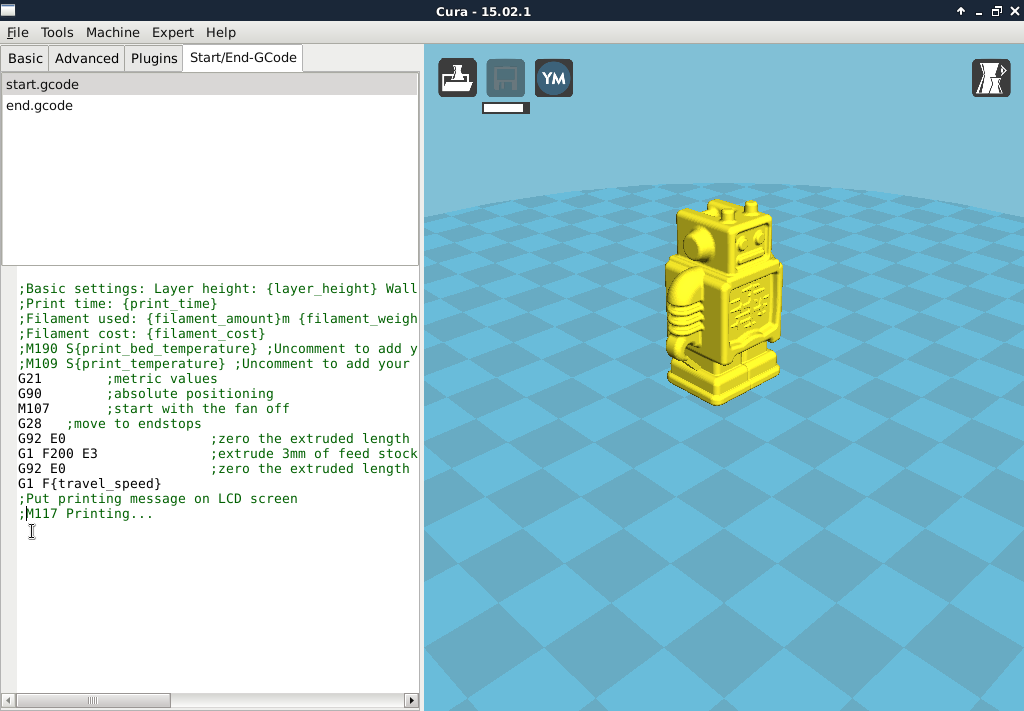1024x711 pixels.
Task: Click the Cura window menu icon in title bar
Action: point(9,11)
